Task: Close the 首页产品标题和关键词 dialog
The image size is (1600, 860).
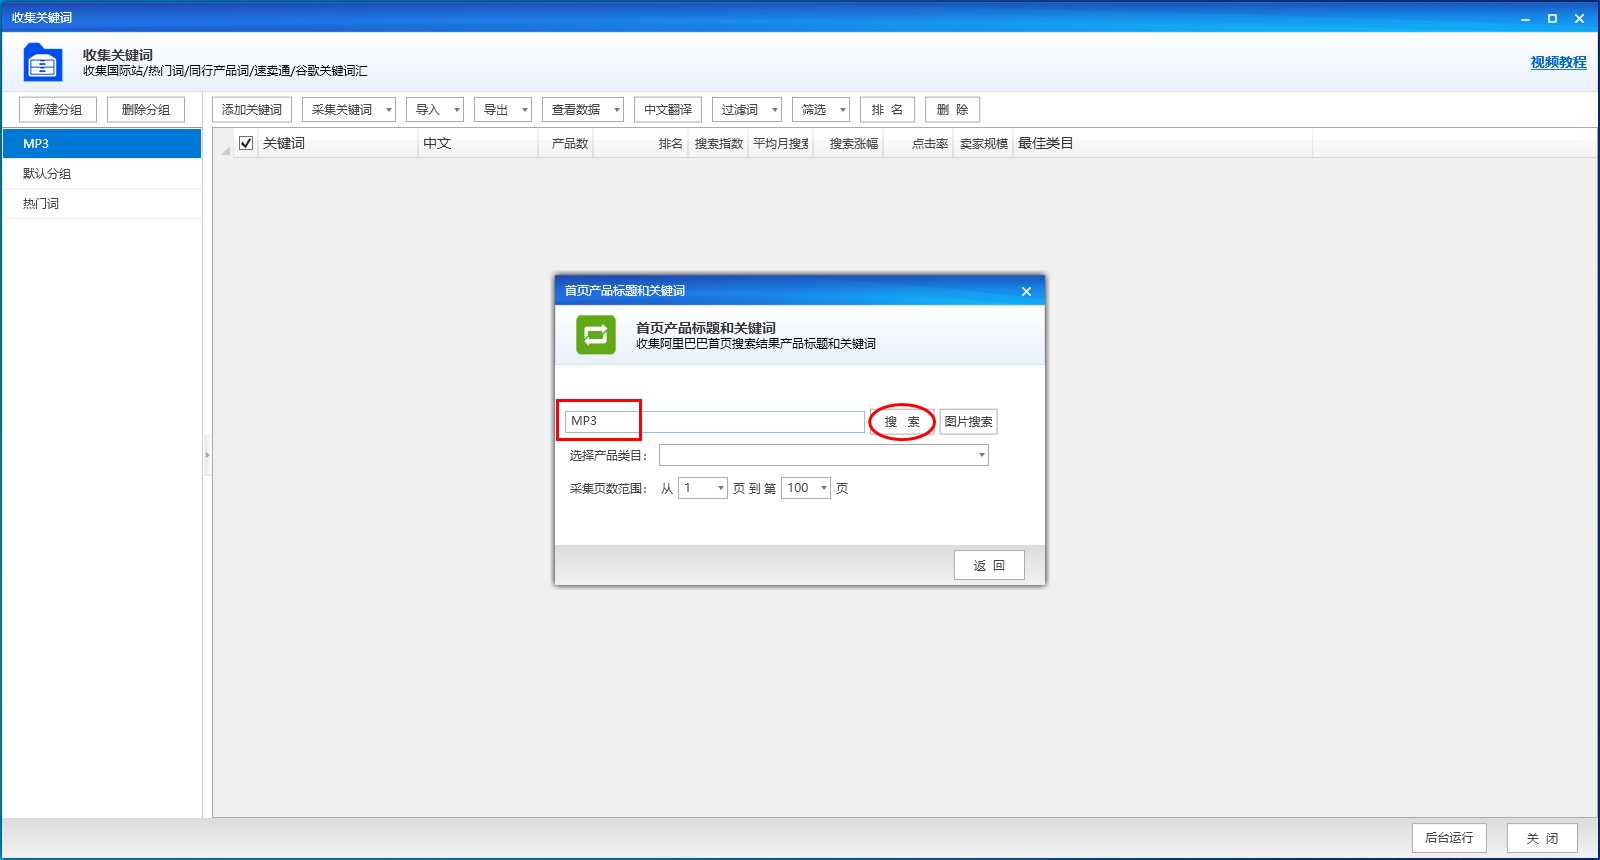Action: [x=1026, y=291]
